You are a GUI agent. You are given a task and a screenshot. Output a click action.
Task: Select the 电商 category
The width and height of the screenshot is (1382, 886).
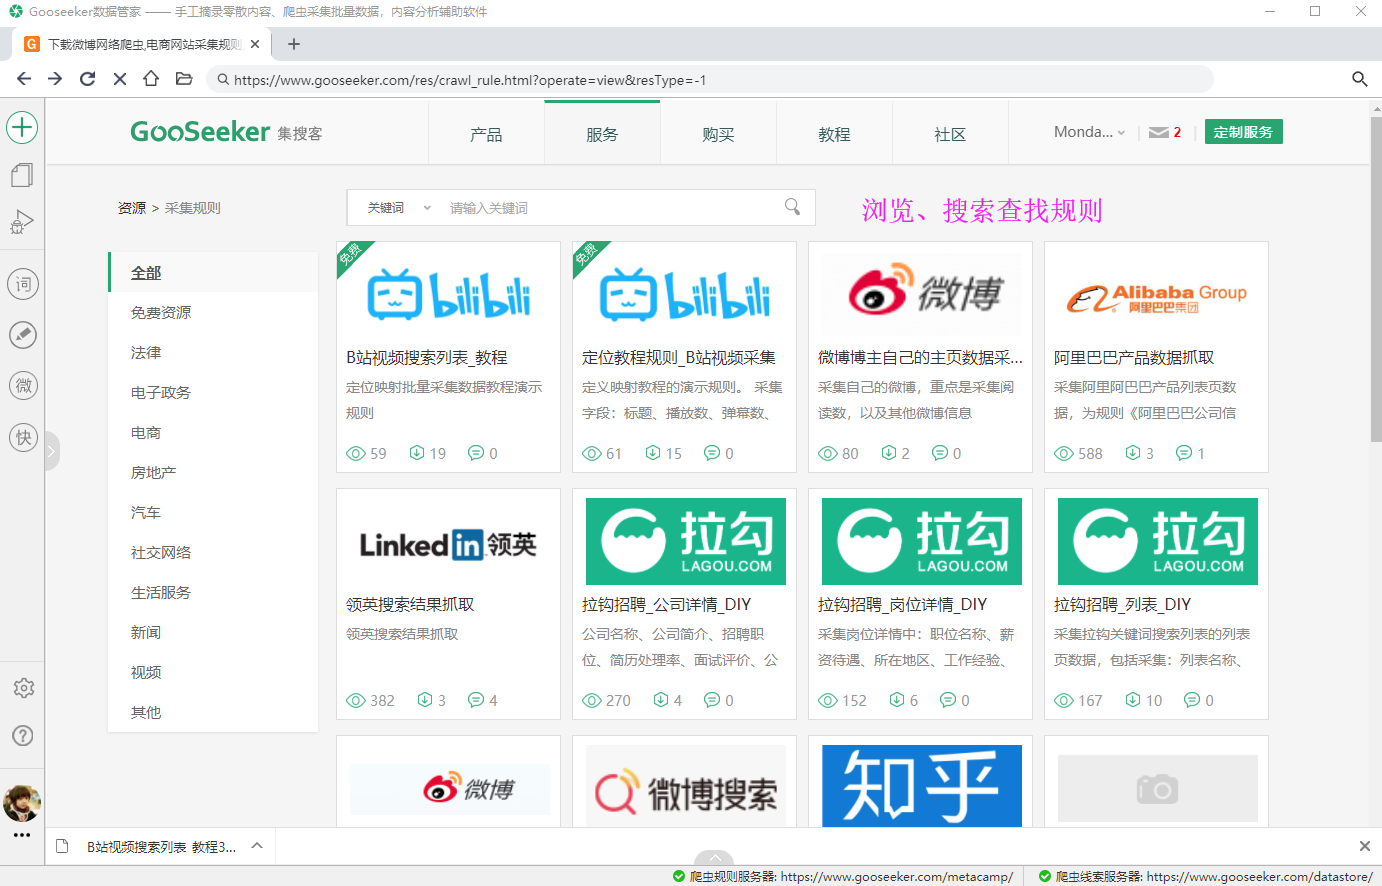[x=213, y=432]
